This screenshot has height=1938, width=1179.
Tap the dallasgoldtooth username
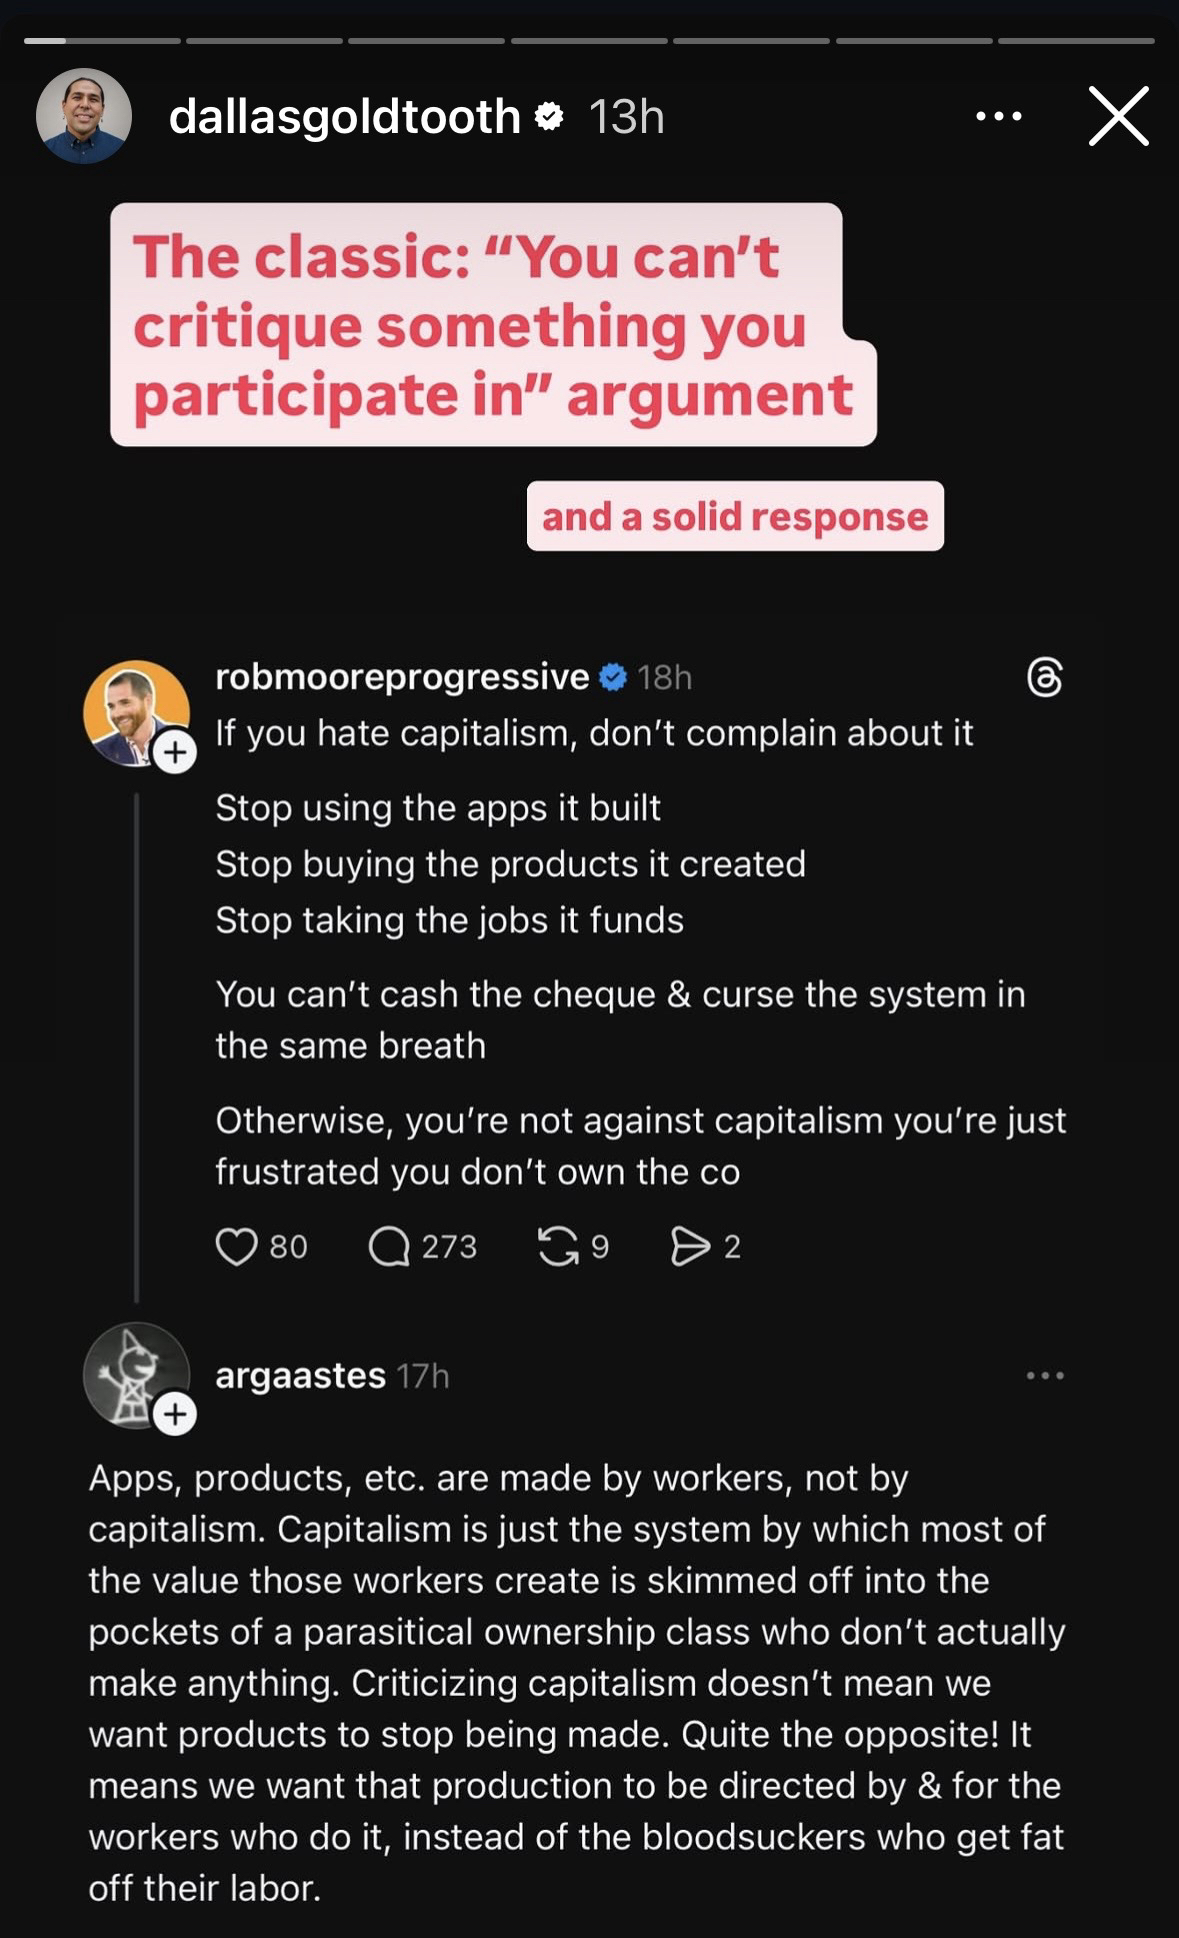(x=345, y=117)
